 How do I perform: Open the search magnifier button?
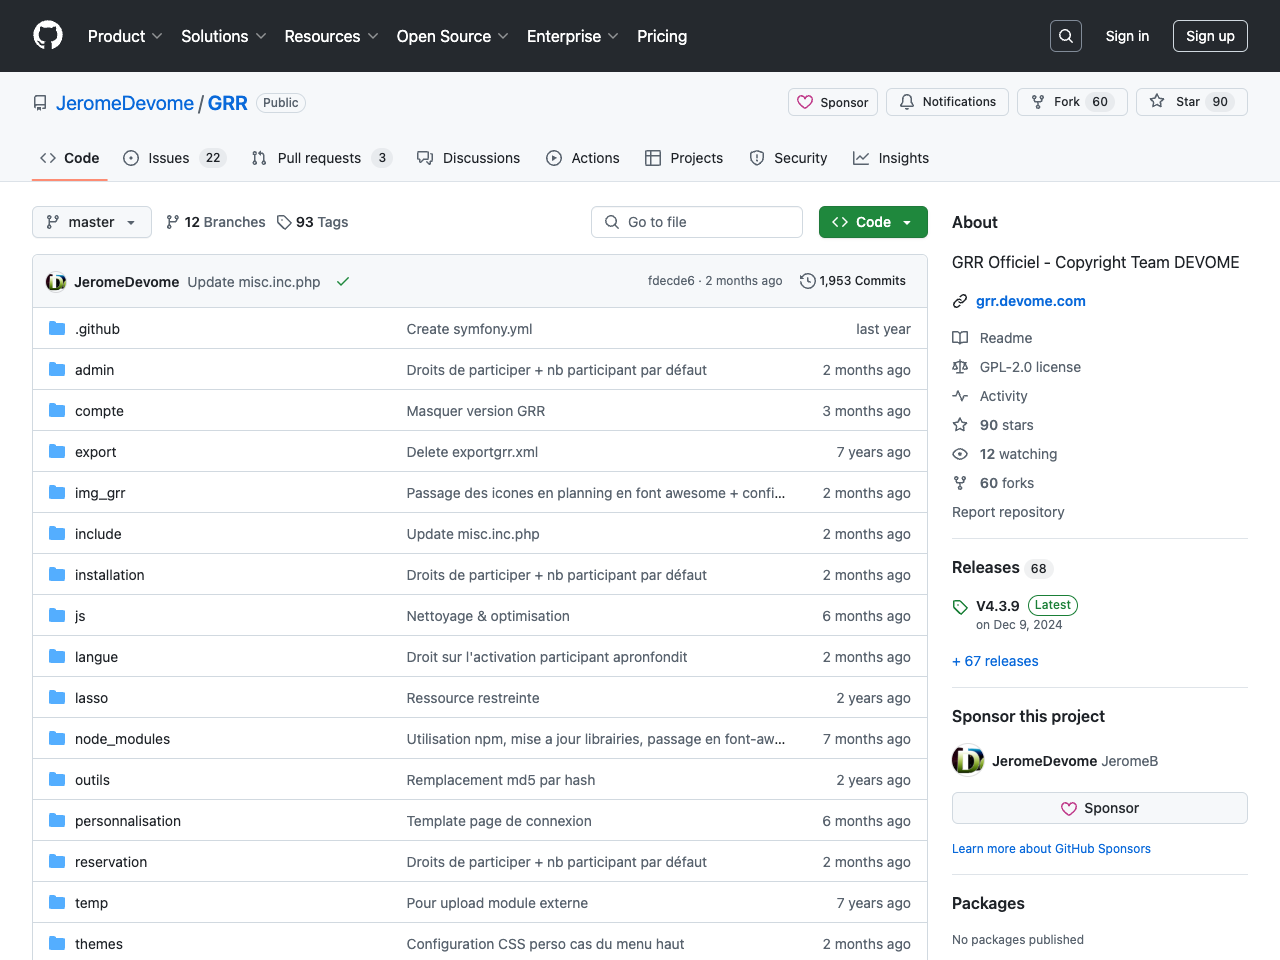1066,36
